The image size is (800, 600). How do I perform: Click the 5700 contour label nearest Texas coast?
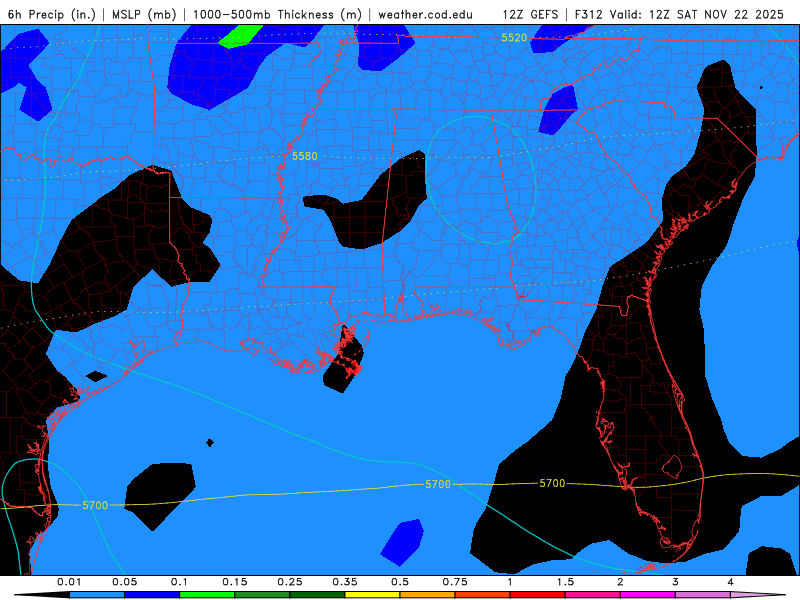coord(95,505)
